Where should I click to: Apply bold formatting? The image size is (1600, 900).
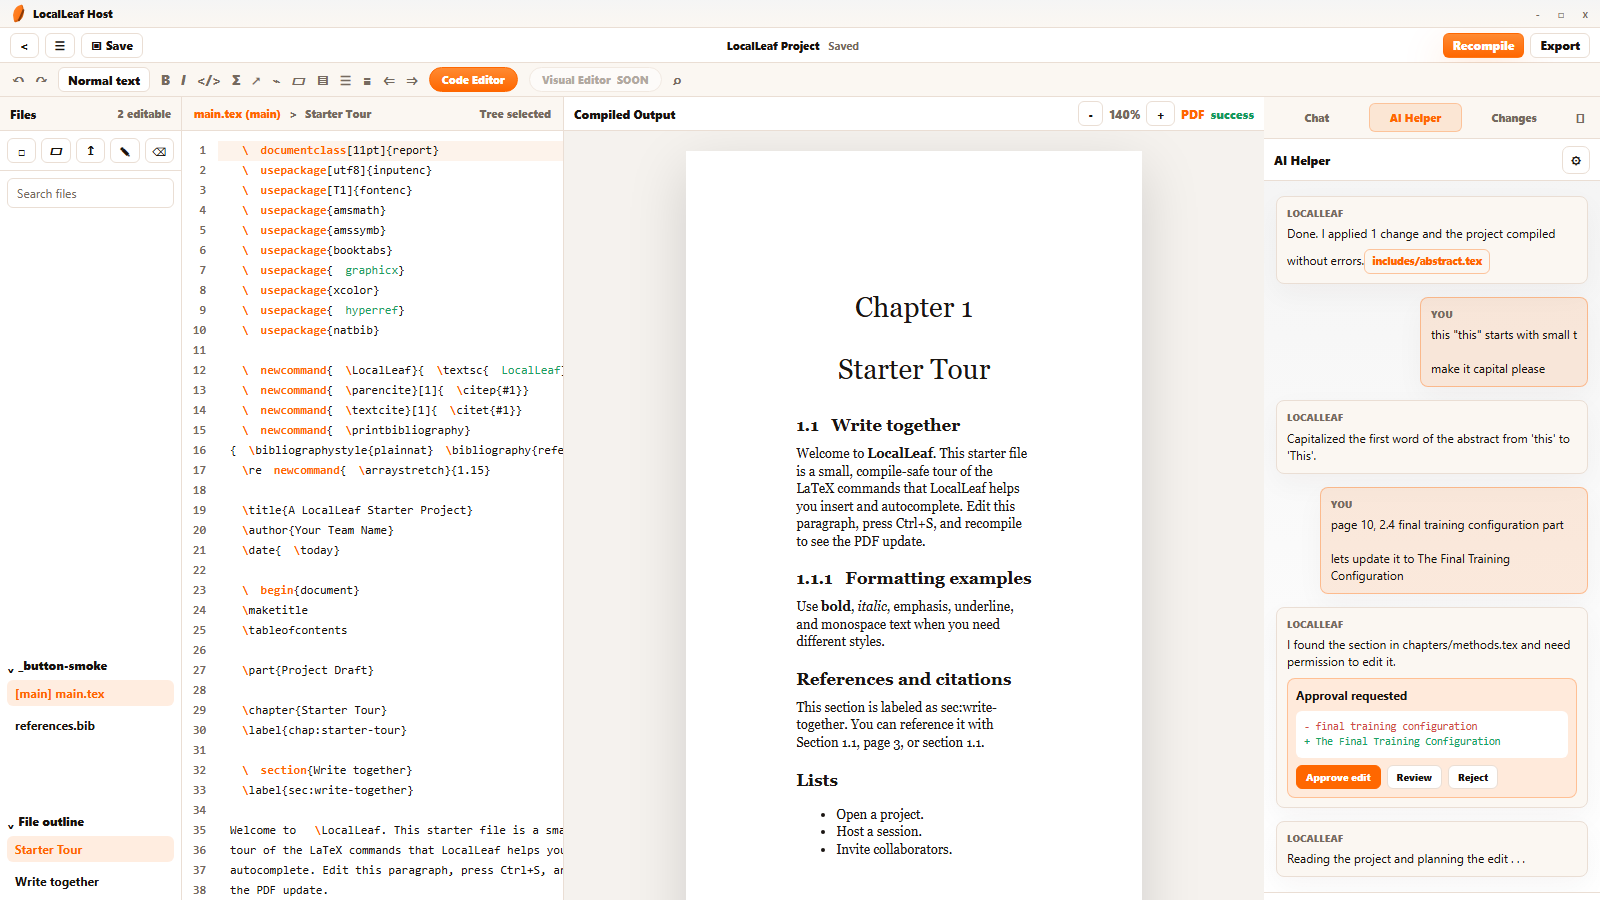(165, 80)
